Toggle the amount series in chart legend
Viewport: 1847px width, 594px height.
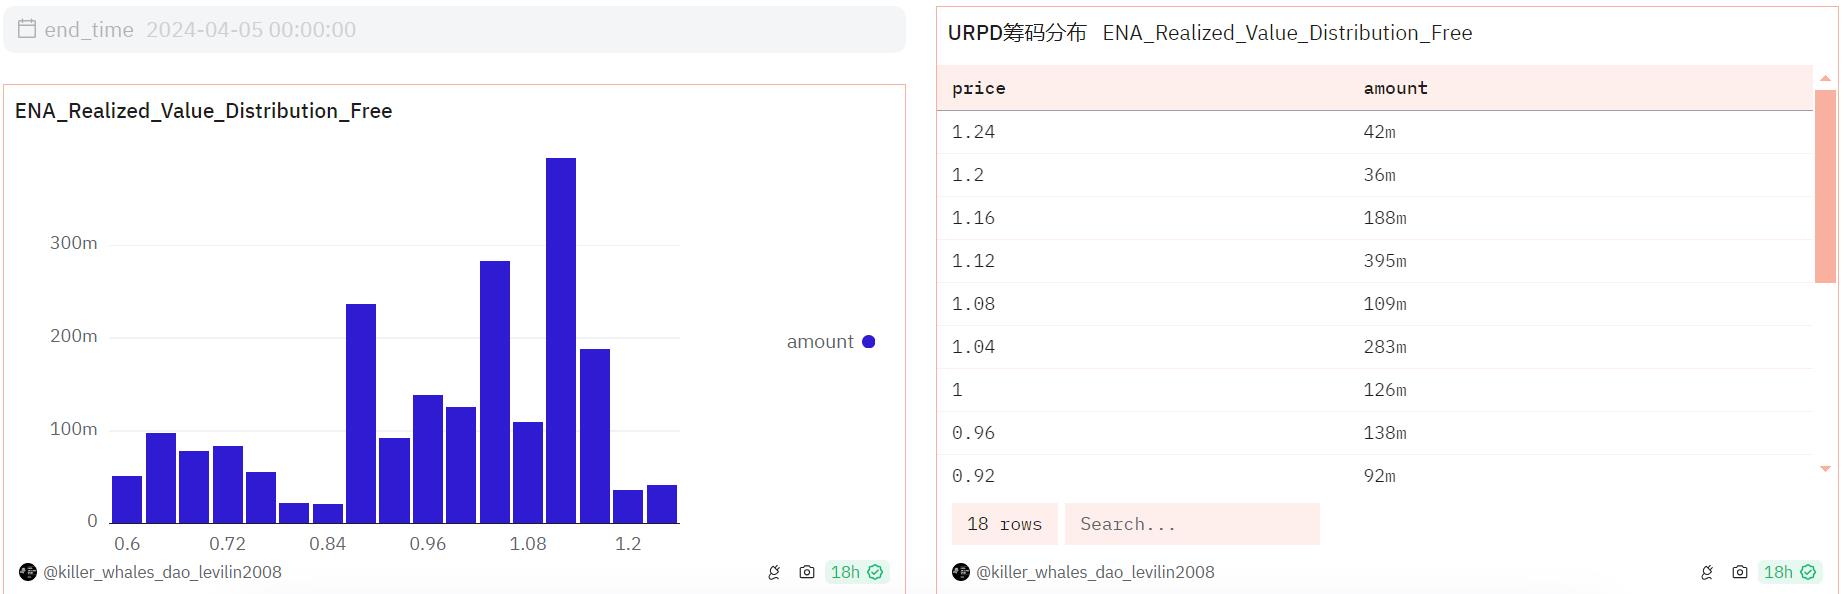click(830, 342)
